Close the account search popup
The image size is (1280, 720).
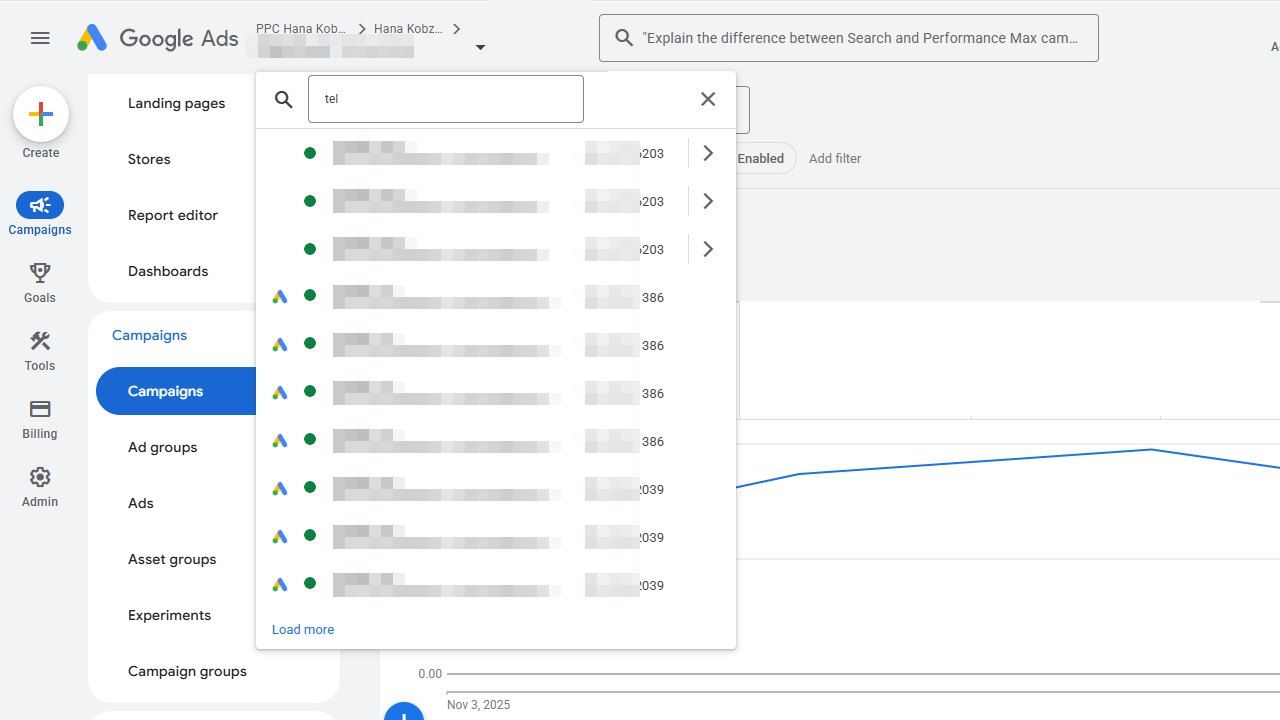[708, 99]
